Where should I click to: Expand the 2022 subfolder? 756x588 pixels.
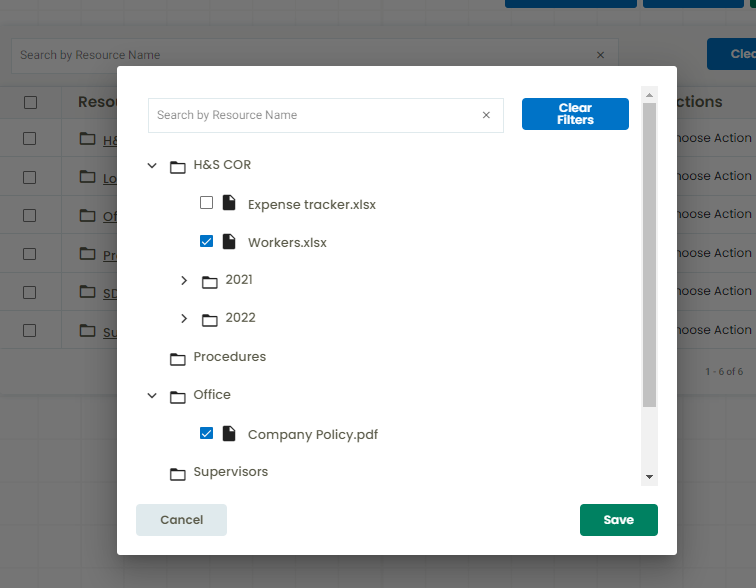184,319
